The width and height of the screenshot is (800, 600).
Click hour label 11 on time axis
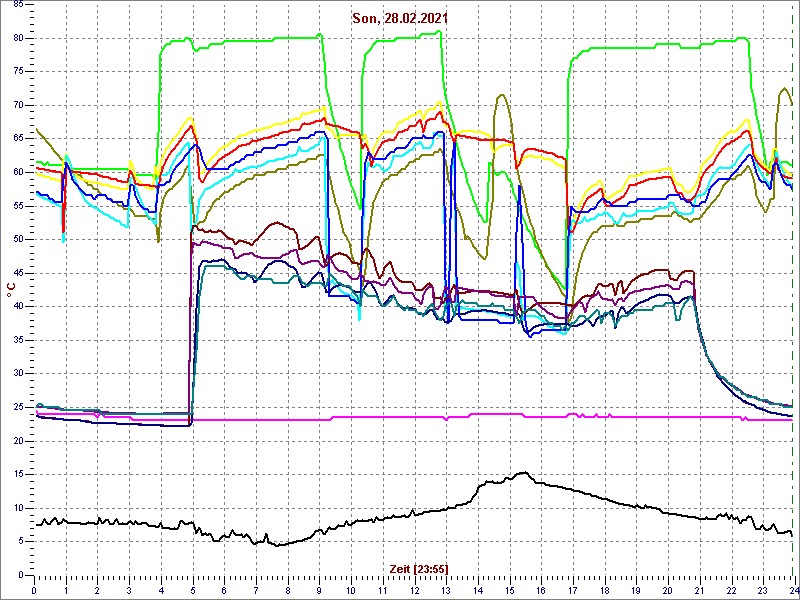tap(383, 589)
